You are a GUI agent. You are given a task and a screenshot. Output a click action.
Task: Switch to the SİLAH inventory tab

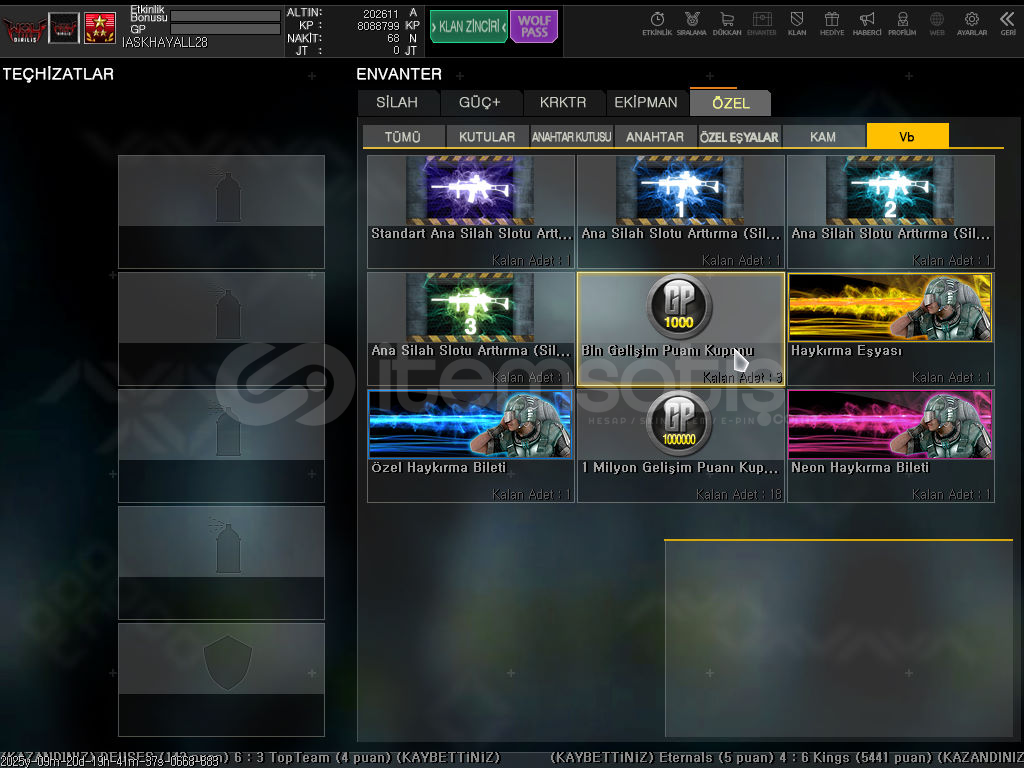pyautogui.click(x=398, y=103)
